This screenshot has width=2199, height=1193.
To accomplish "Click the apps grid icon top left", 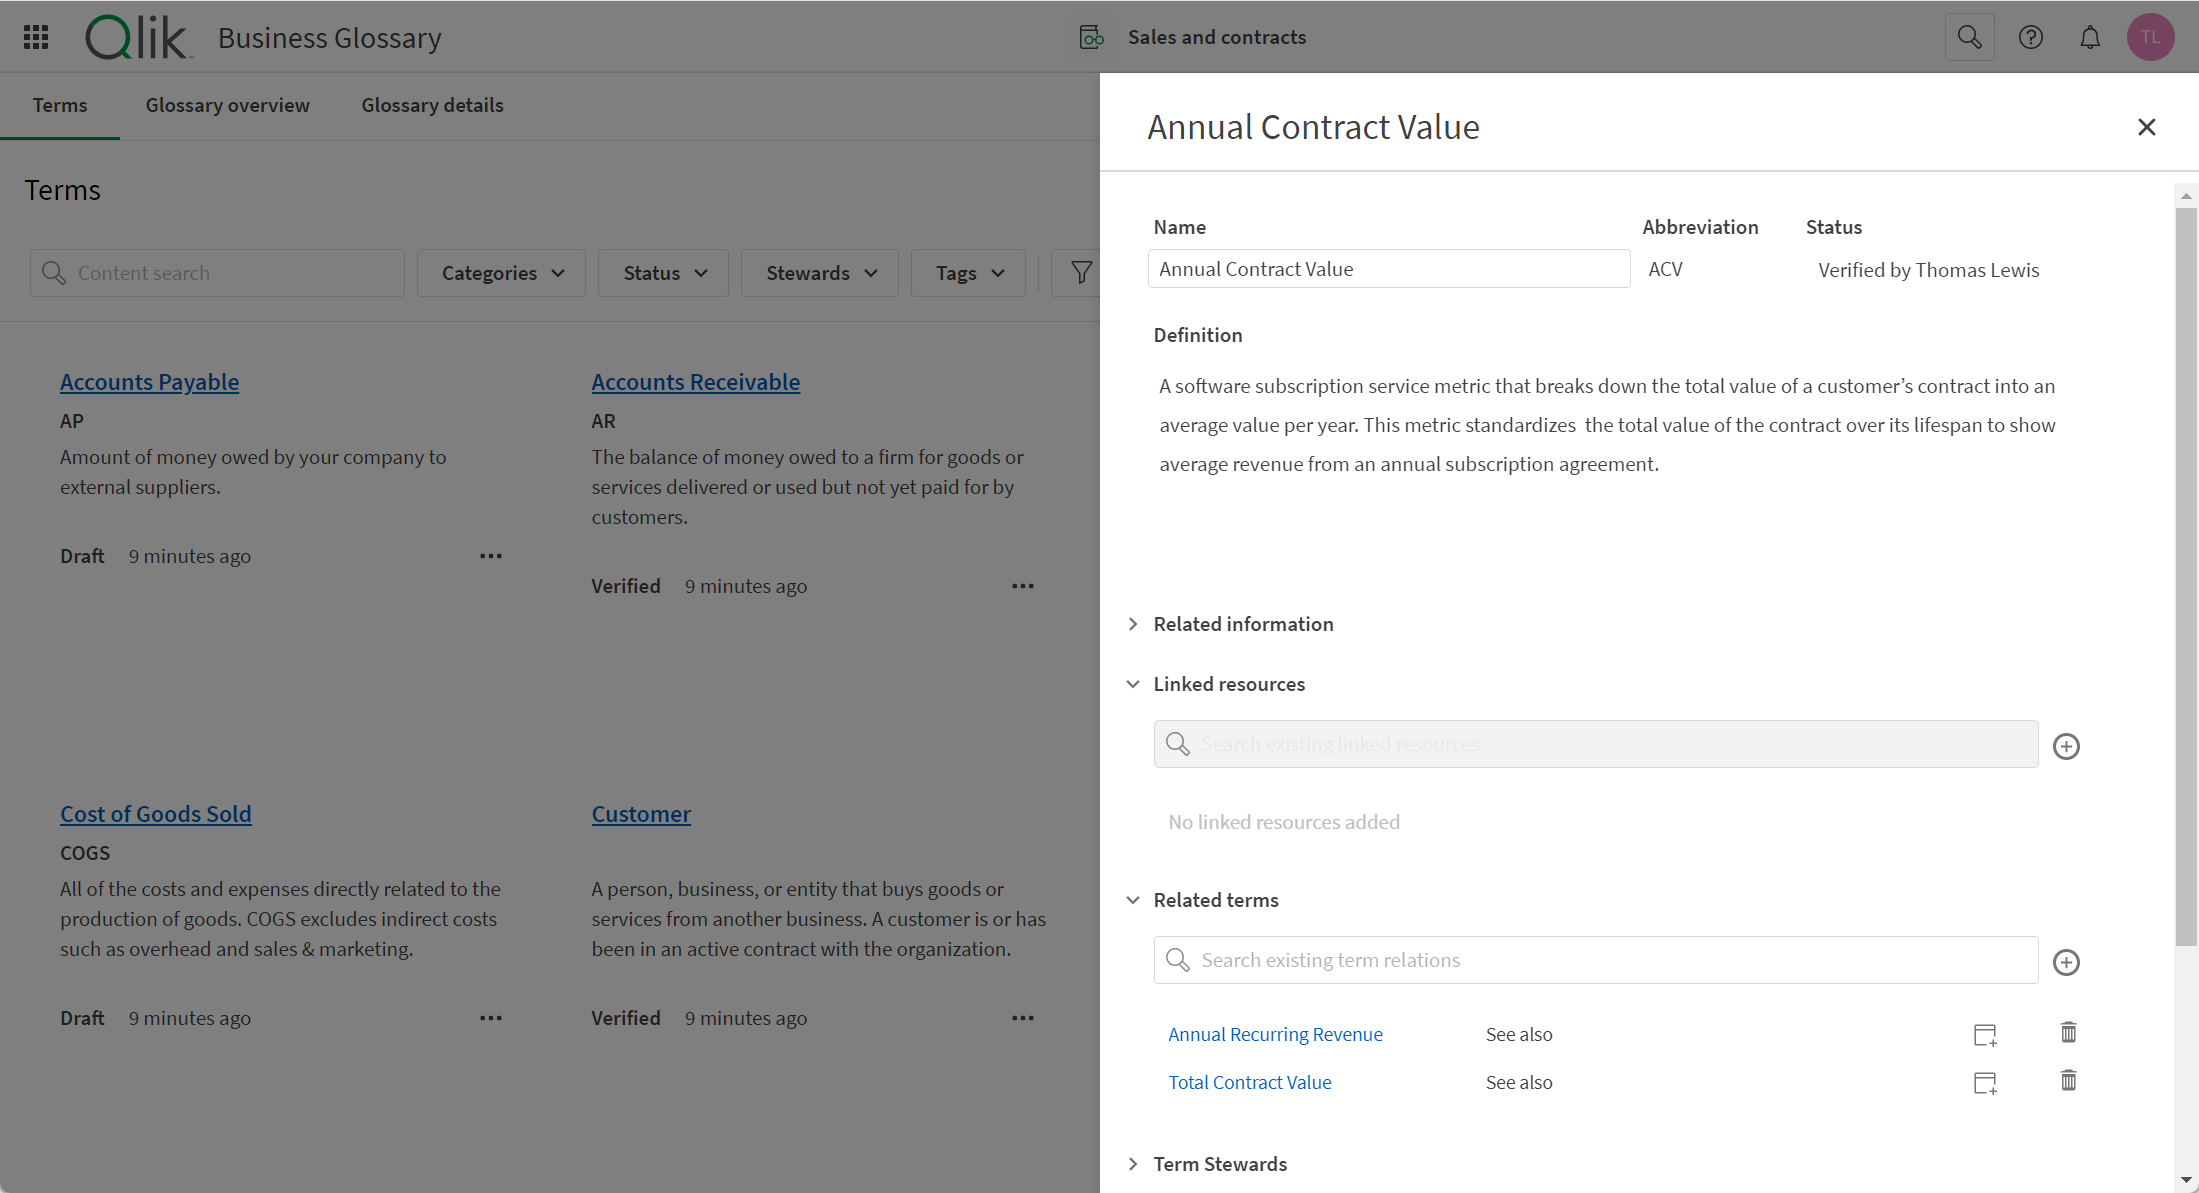I will click(x=38, y=37).
